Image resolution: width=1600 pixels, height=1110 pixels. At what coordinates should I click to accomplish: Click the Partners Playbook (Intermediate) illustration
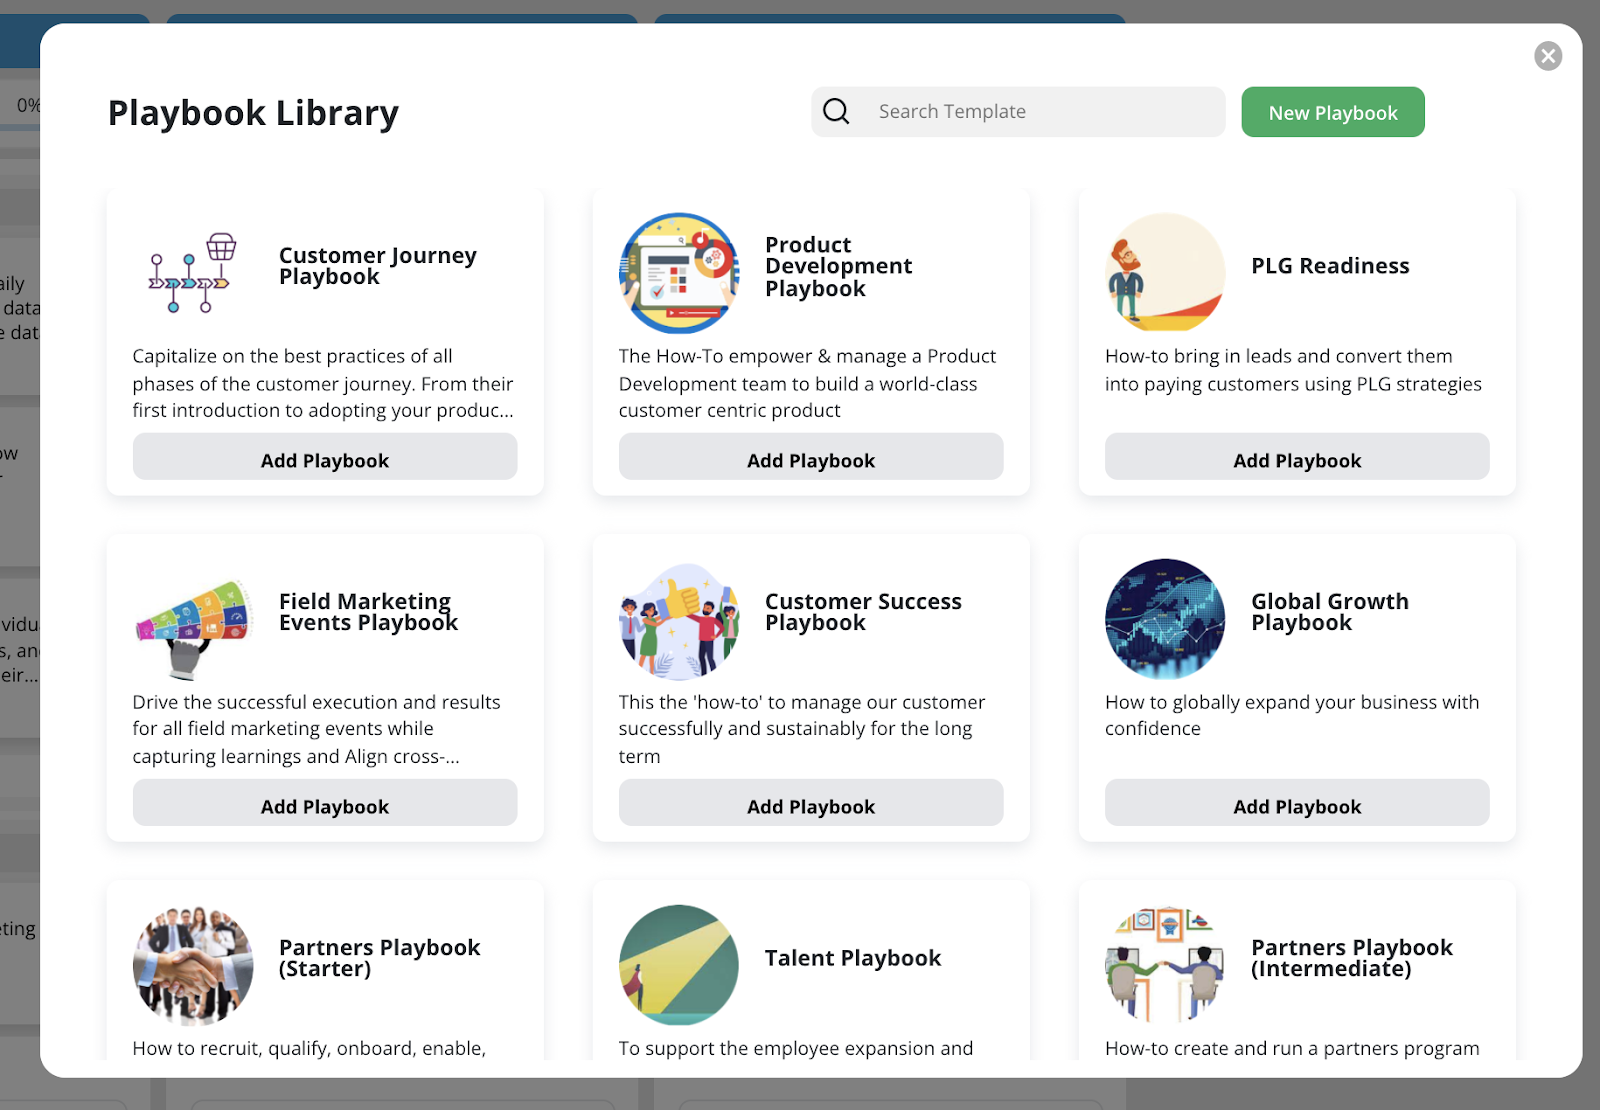click(1164, 965)
